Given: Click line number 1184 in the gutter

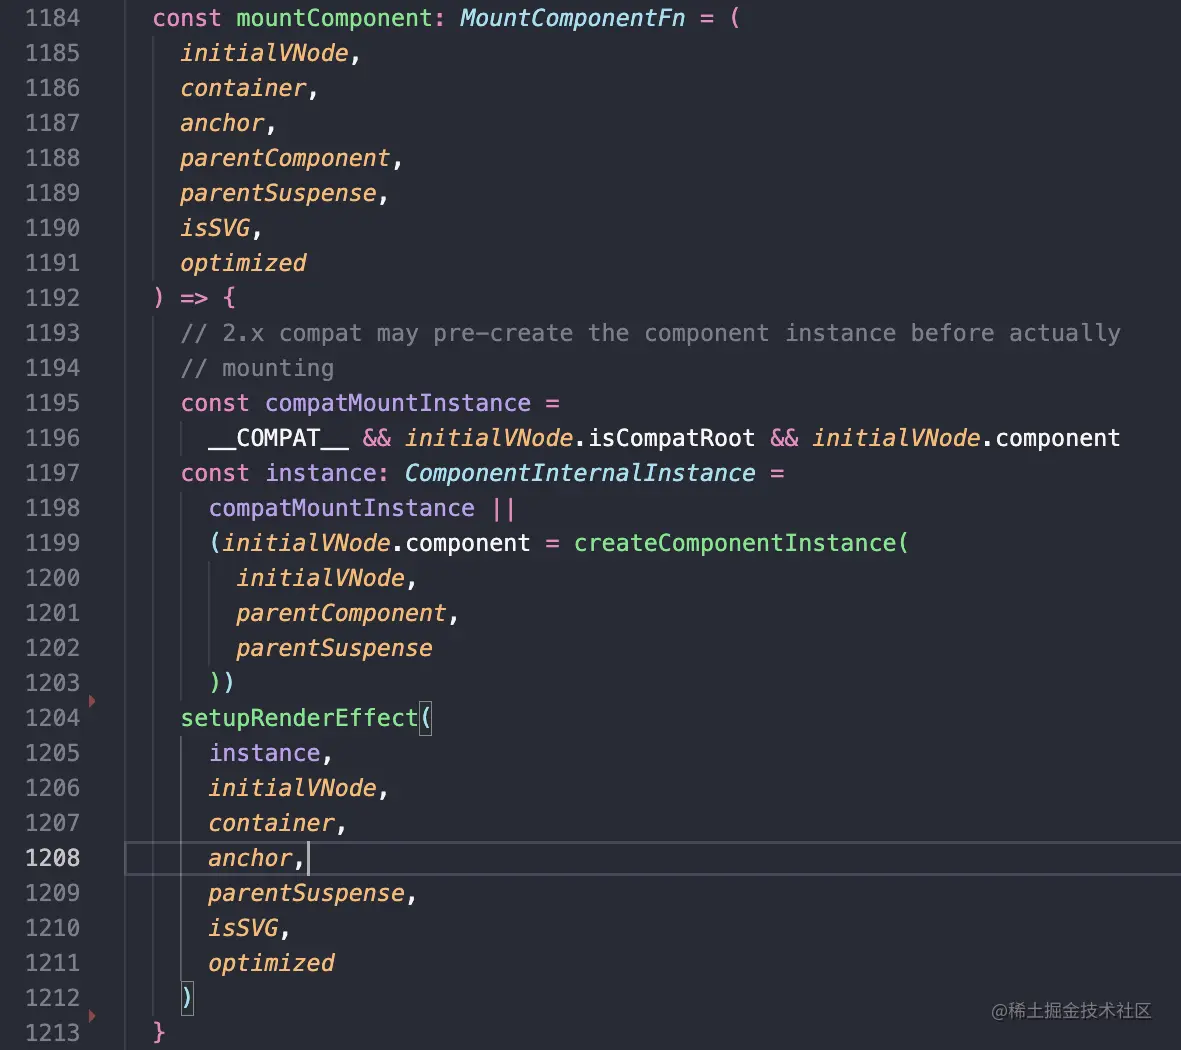Looking at the screenshot, I should pyautogui.click(x=53, y=18).
